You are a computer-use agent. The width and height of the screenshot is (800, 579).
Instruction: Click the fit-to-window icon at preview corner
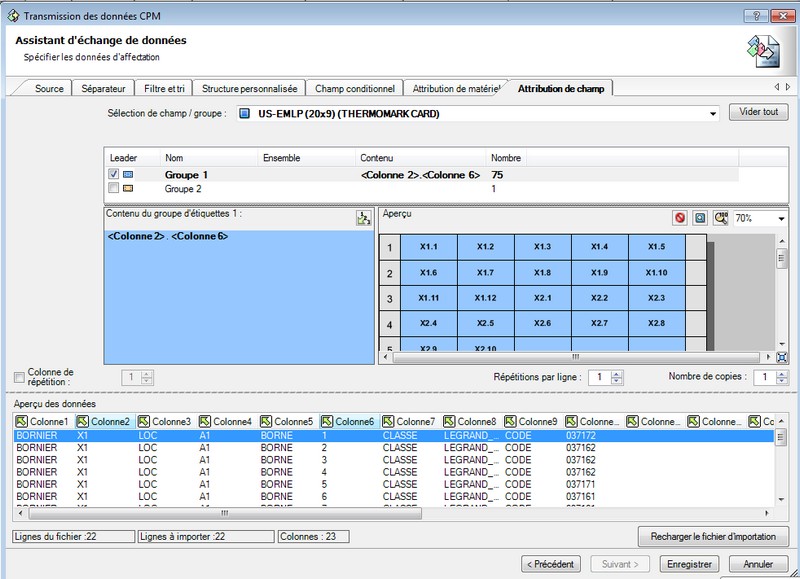[x=781, y=357]
